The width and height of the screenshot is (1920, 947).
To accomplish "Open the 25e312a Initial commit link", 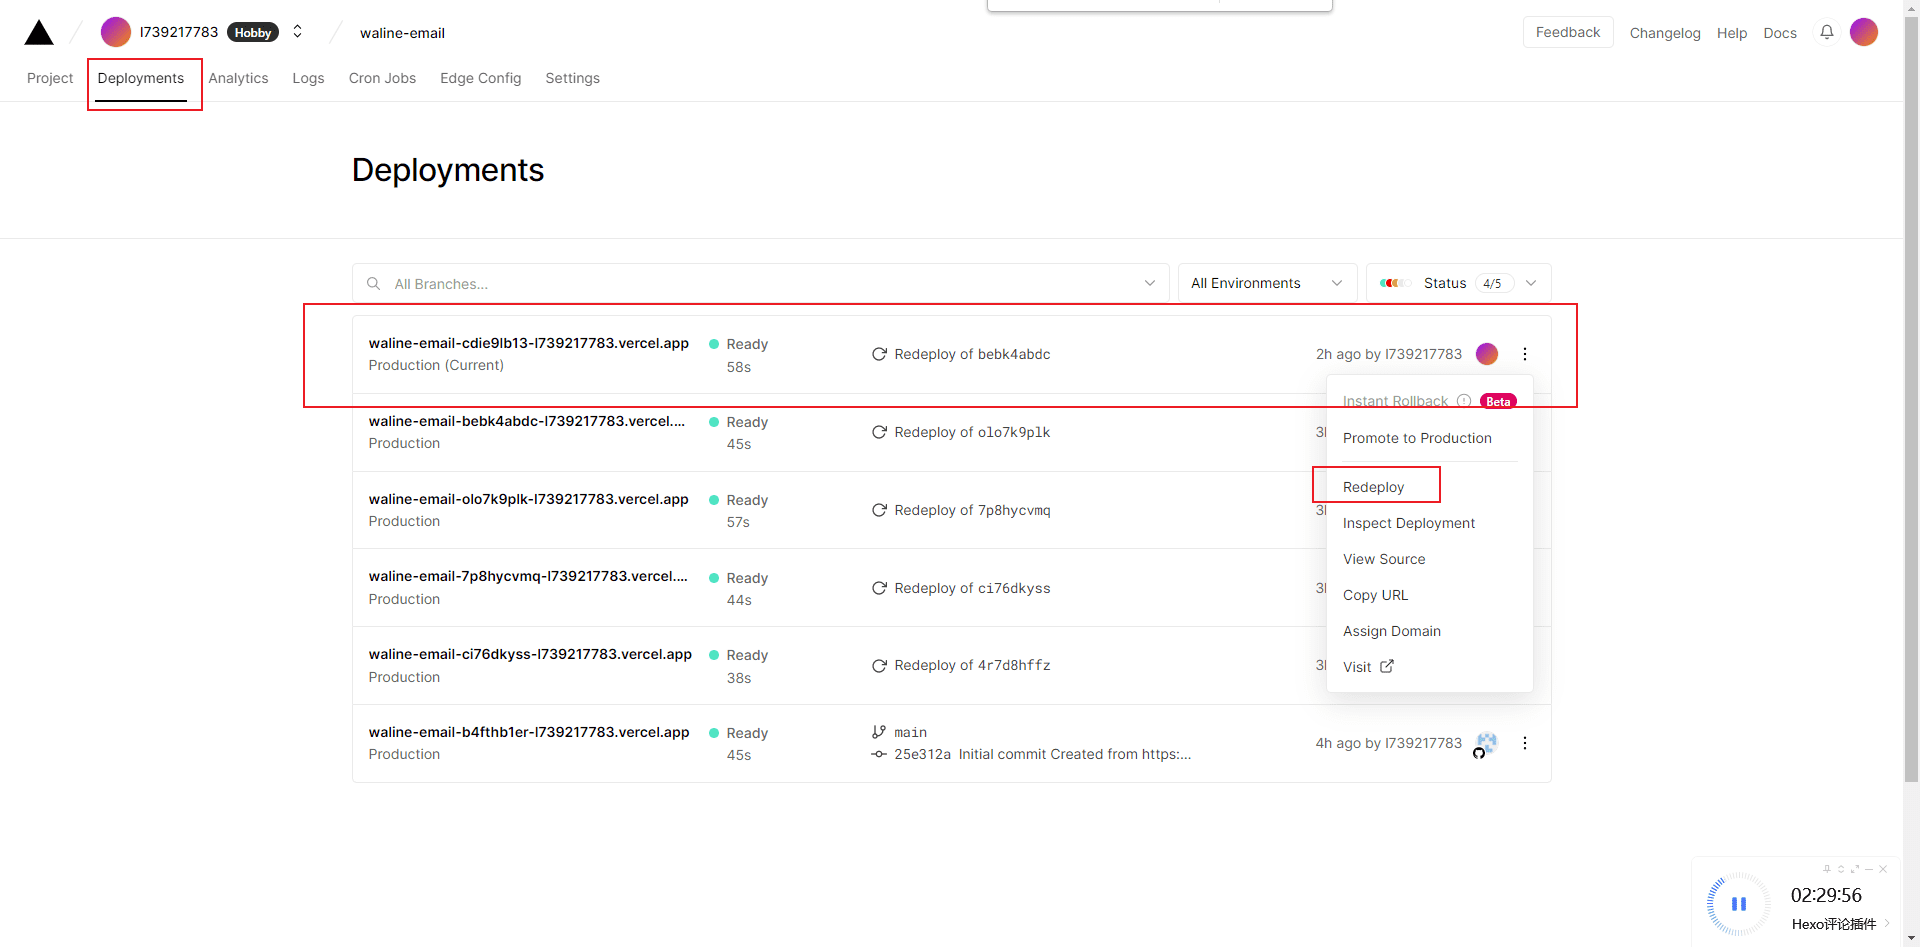I will [1042, 754].
